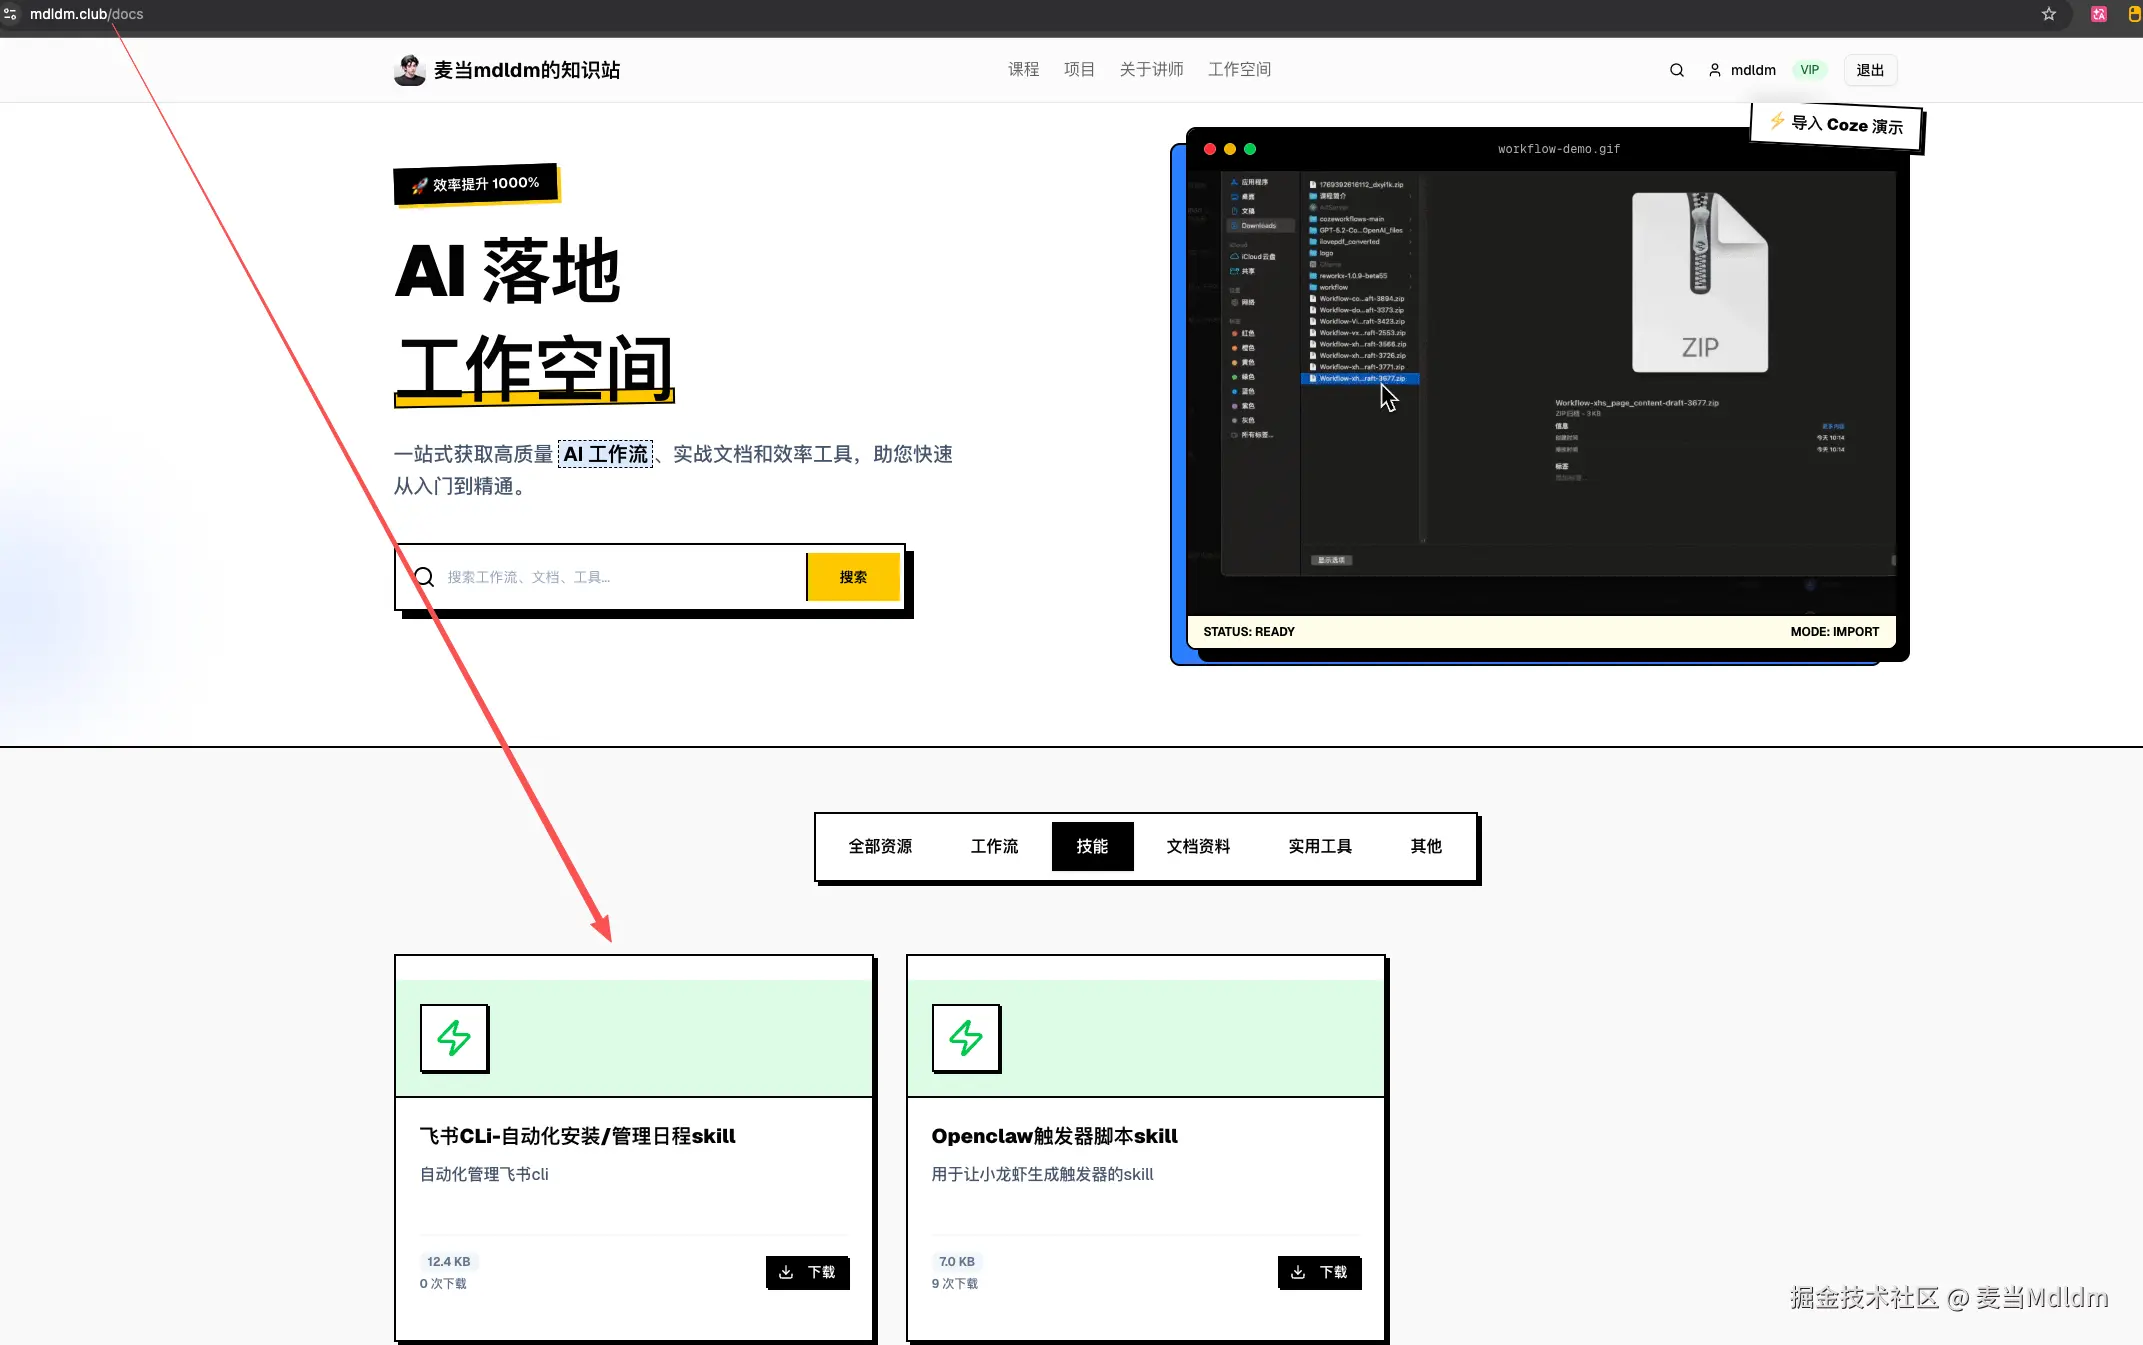Click lightning icon on 飞书CLI skill card
2143x1345 pixels.
(454, 1038)
